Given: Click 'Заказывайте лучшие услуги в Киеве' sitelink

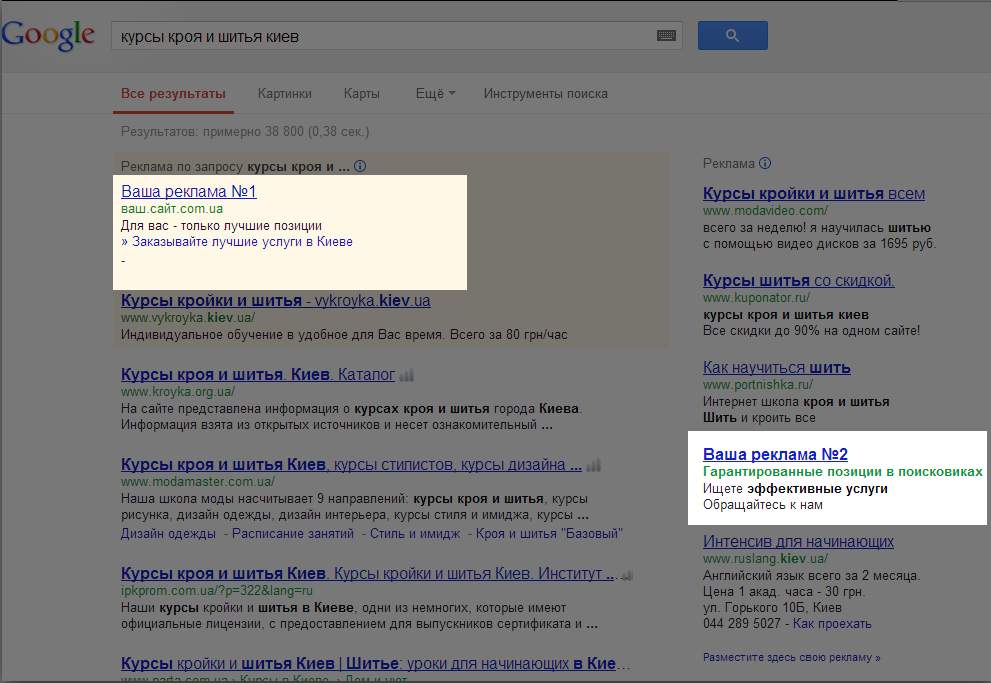Looking at the screenshot, I should [237, 242].
